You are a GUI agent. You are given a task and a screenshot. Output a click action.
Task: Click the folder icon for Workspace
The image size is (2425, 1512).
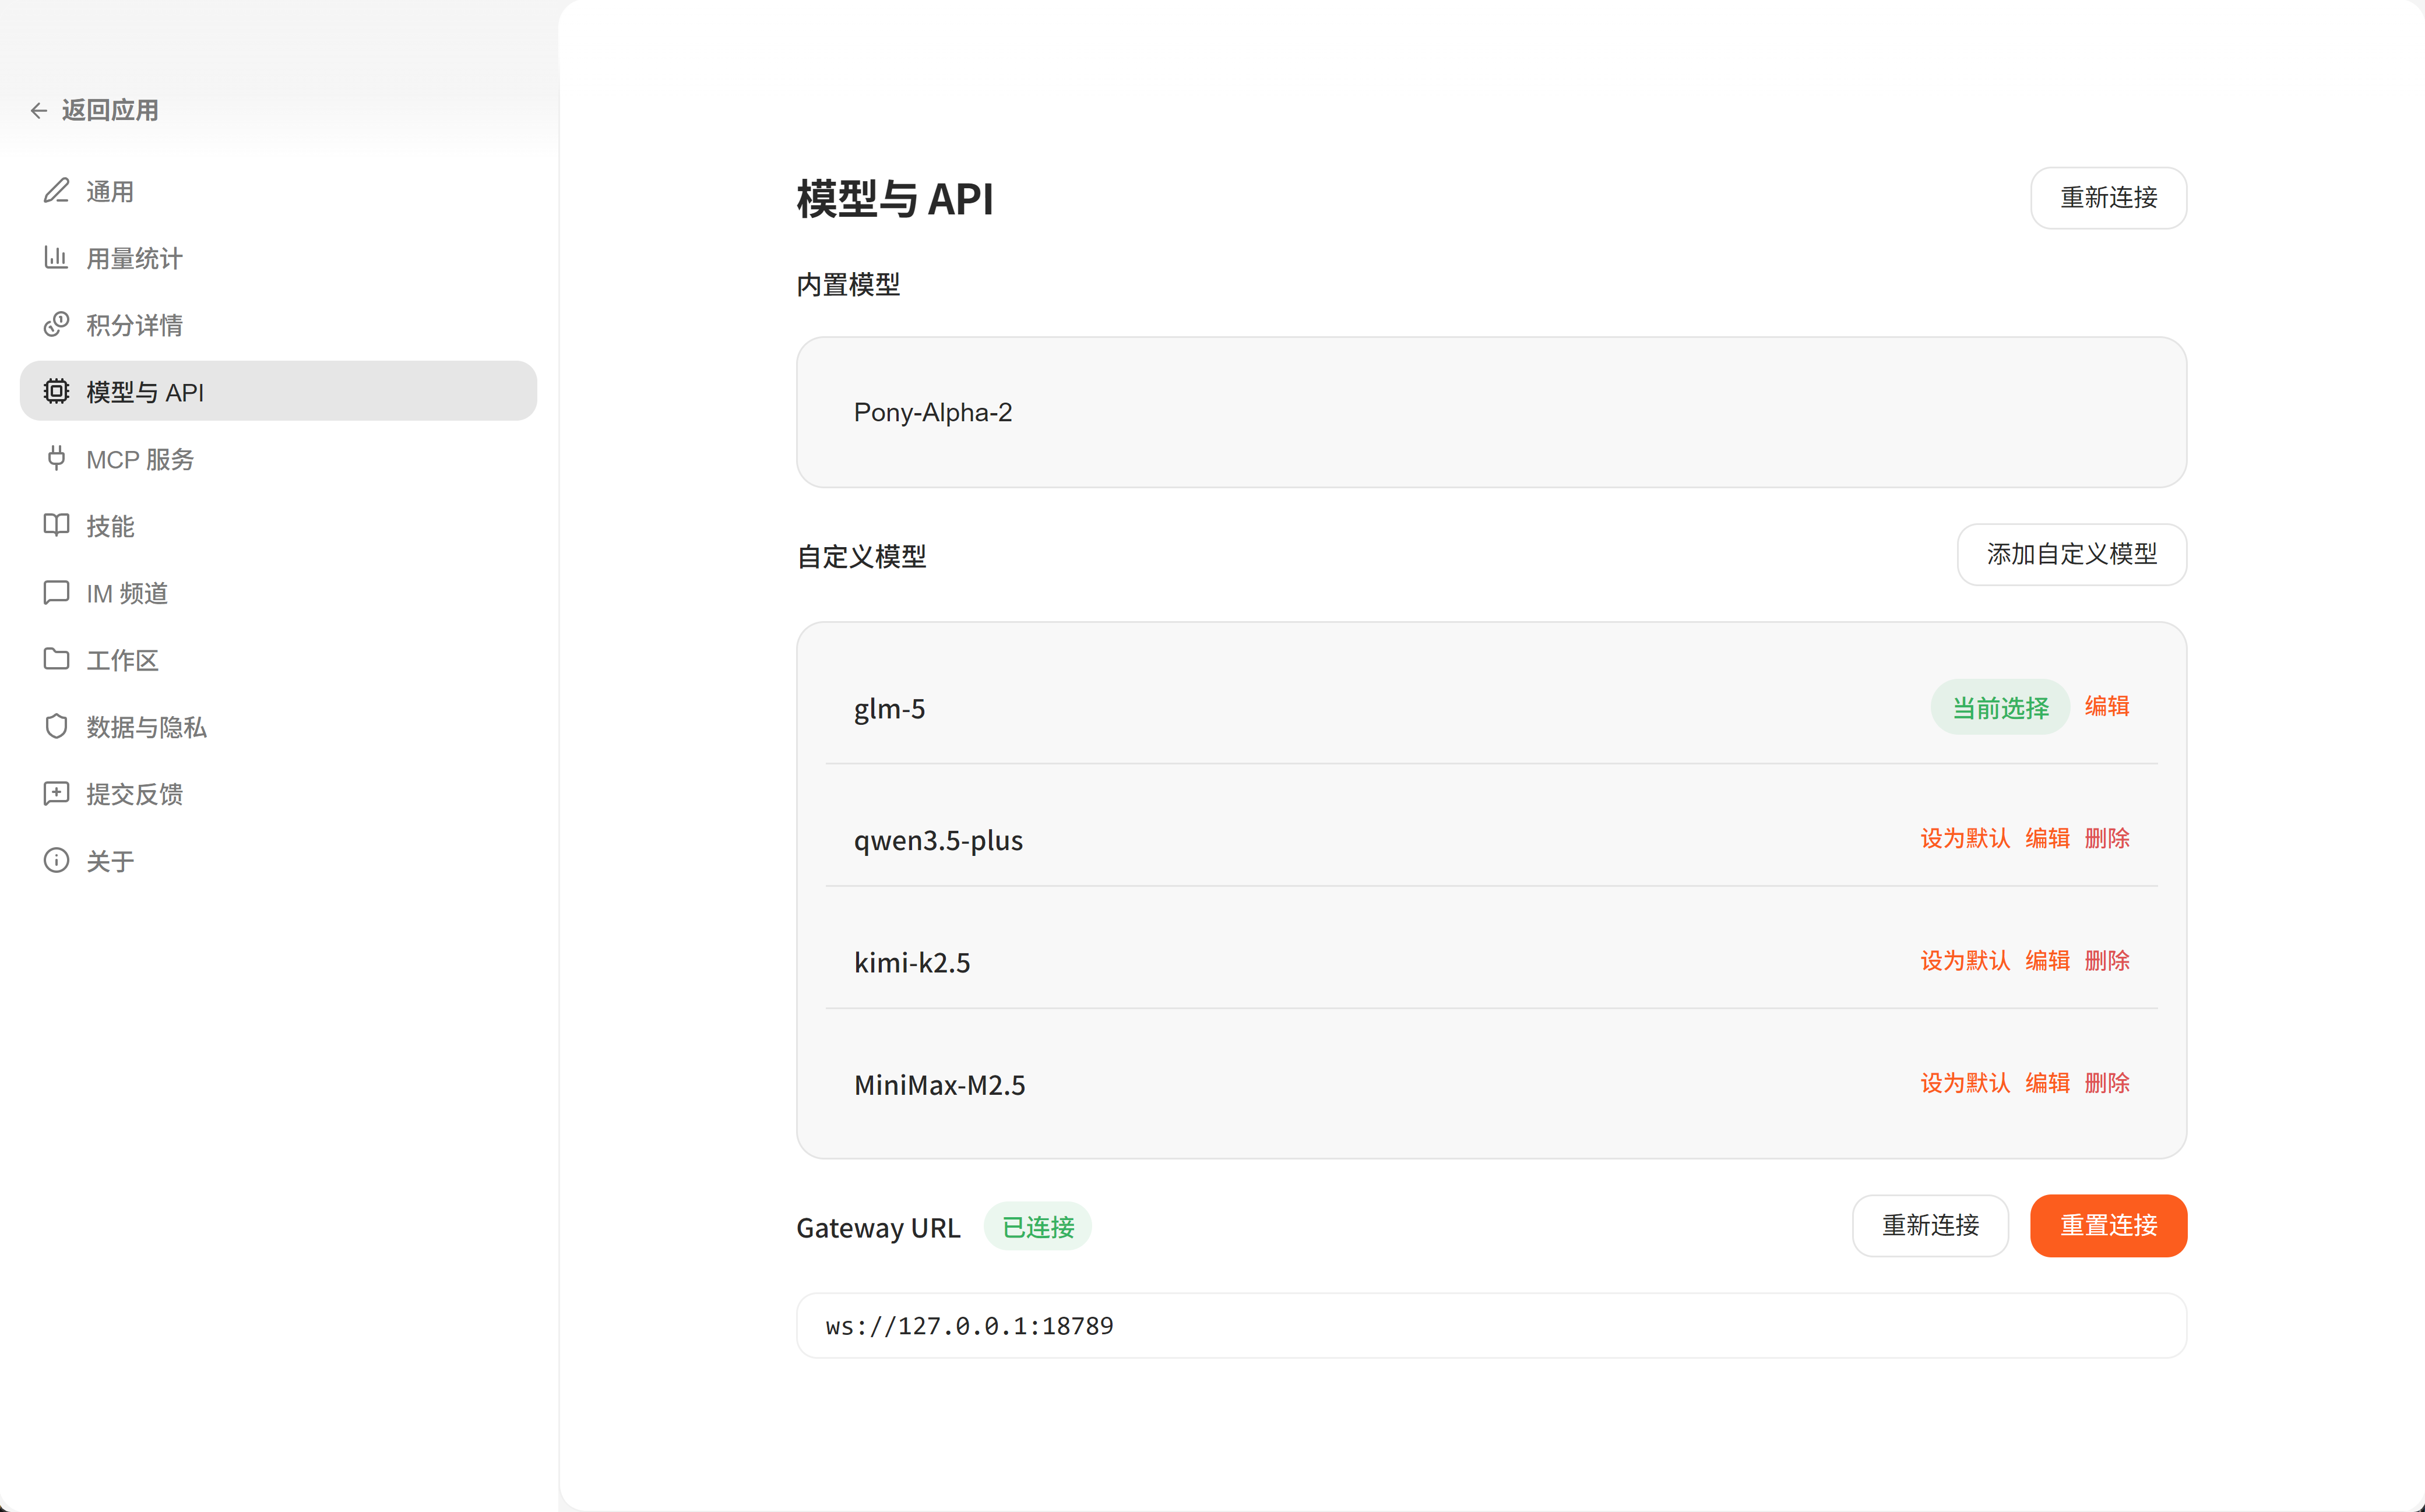click(56, 659)
